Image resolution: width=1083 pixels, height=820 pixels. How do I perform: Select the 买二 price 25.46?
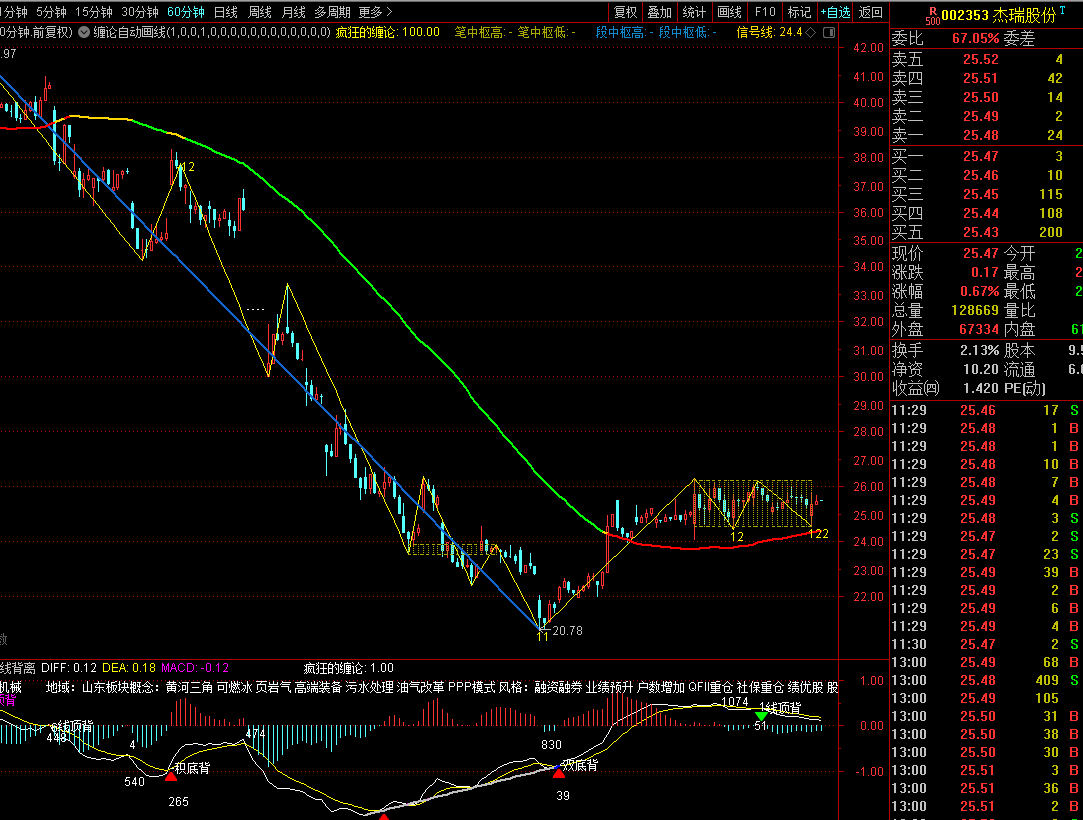pyautogui.click(x=981, y=175)
